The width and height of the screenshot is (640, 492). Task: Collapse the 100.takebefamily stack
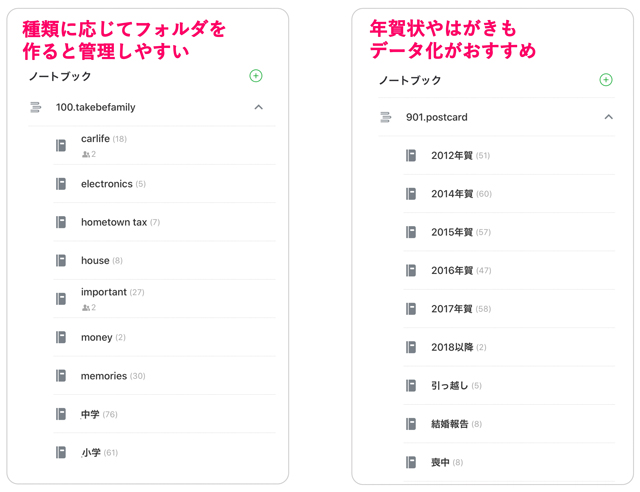click(x=258, y=107)
